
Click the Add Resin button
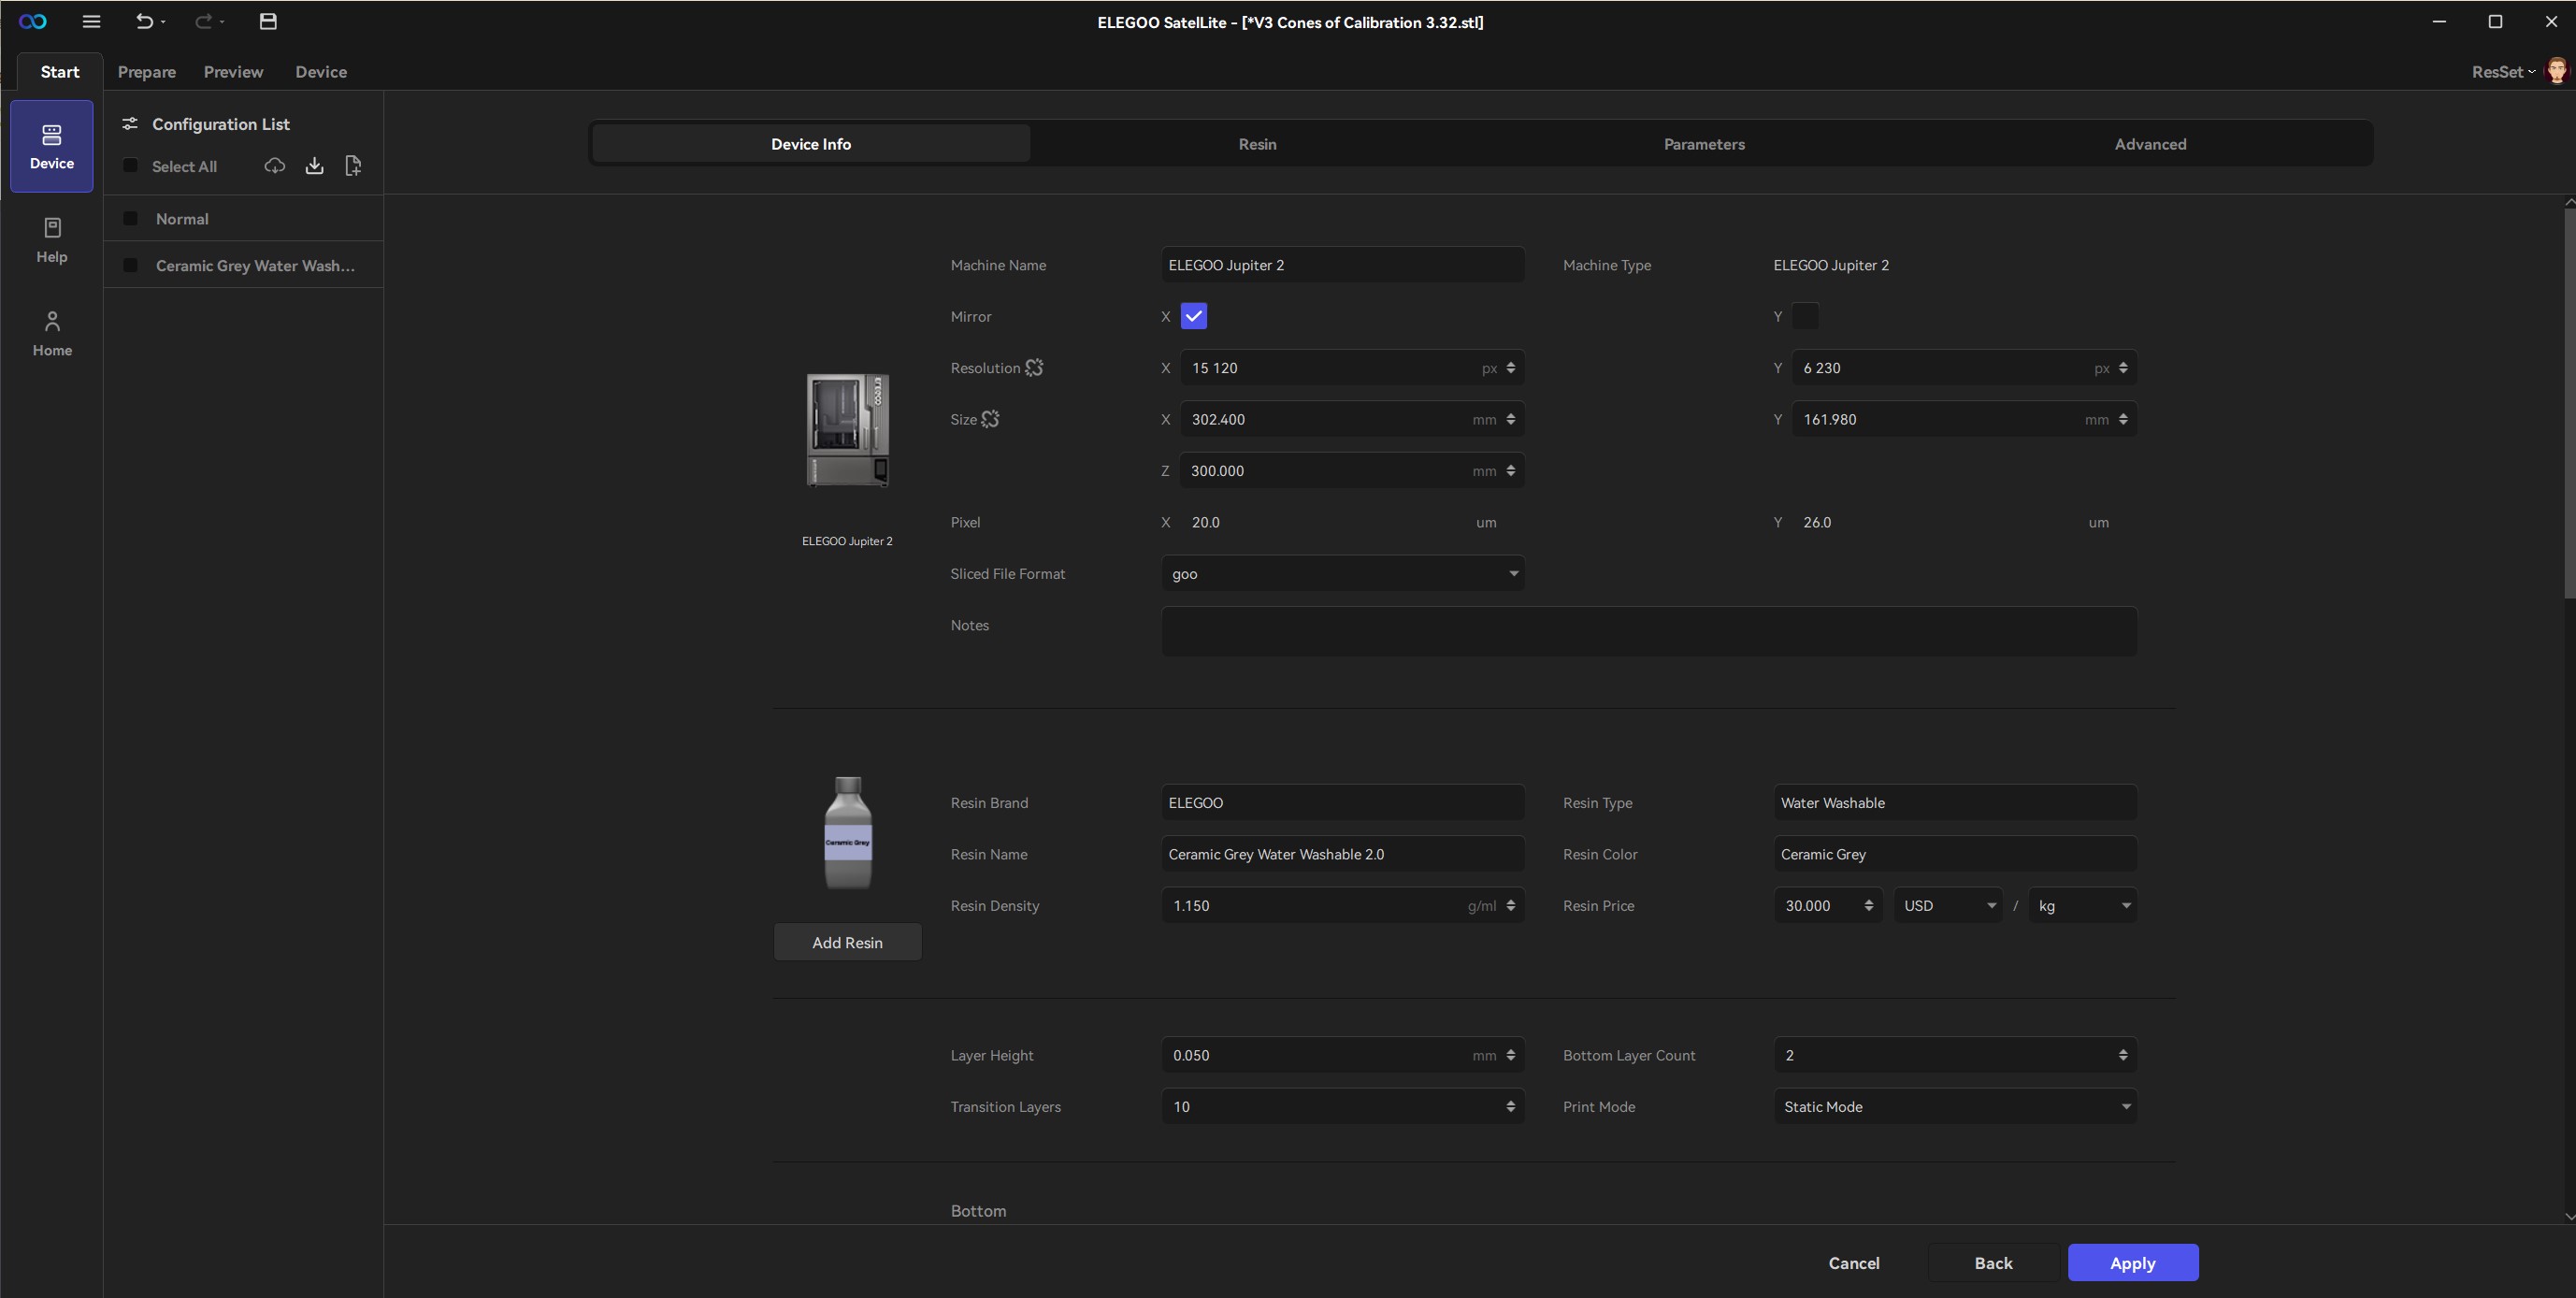click(x=848, y=942)
